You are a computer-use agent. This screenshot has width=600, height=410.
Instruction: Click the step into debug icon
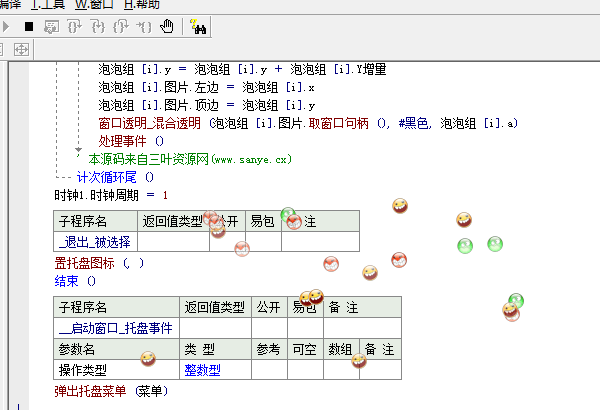(98, 25)
